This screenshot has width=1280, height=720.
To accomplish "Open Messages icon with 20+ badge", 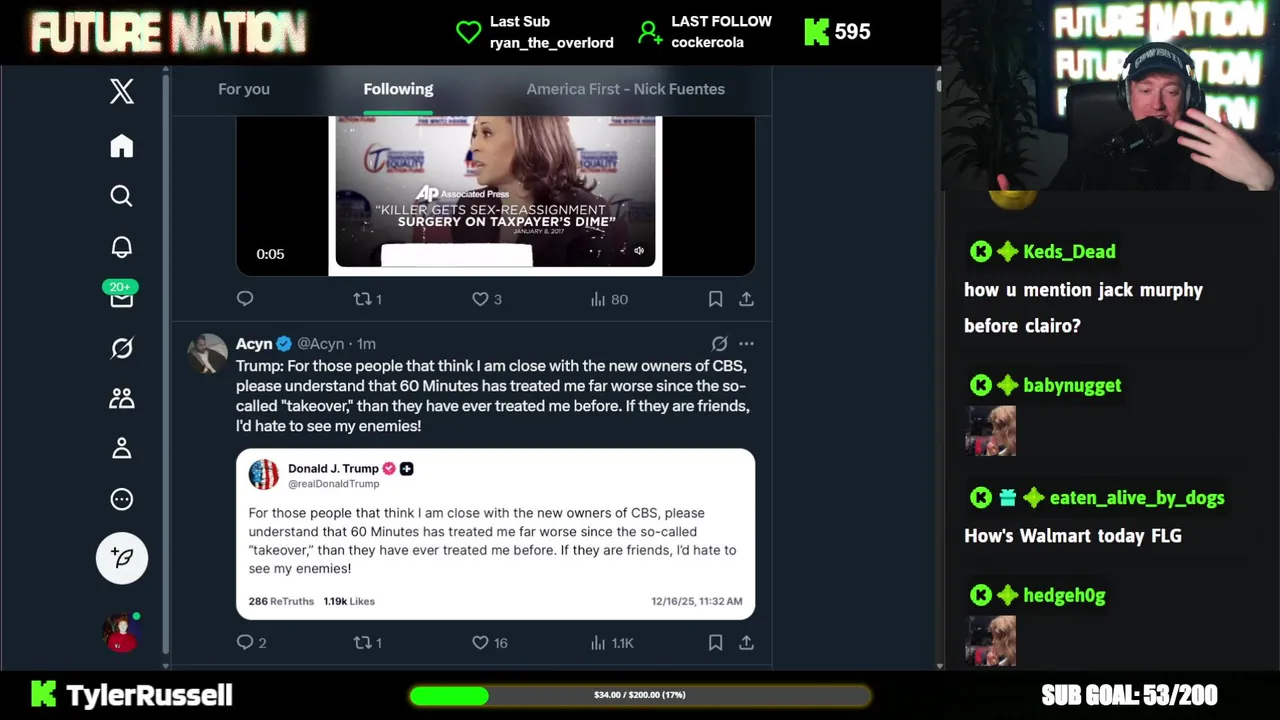I will click(x=121, y=295).
